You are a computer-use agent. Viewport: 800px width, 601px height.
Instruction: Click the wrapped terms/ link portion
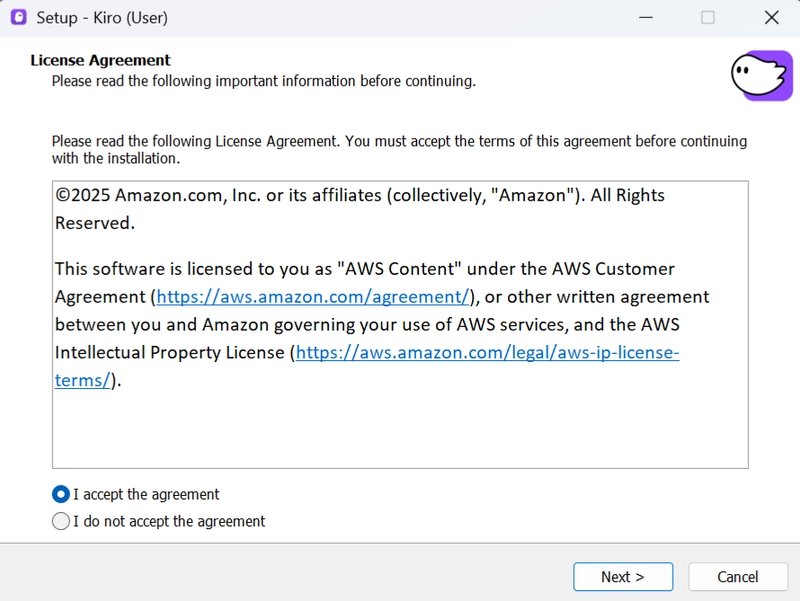82,380
